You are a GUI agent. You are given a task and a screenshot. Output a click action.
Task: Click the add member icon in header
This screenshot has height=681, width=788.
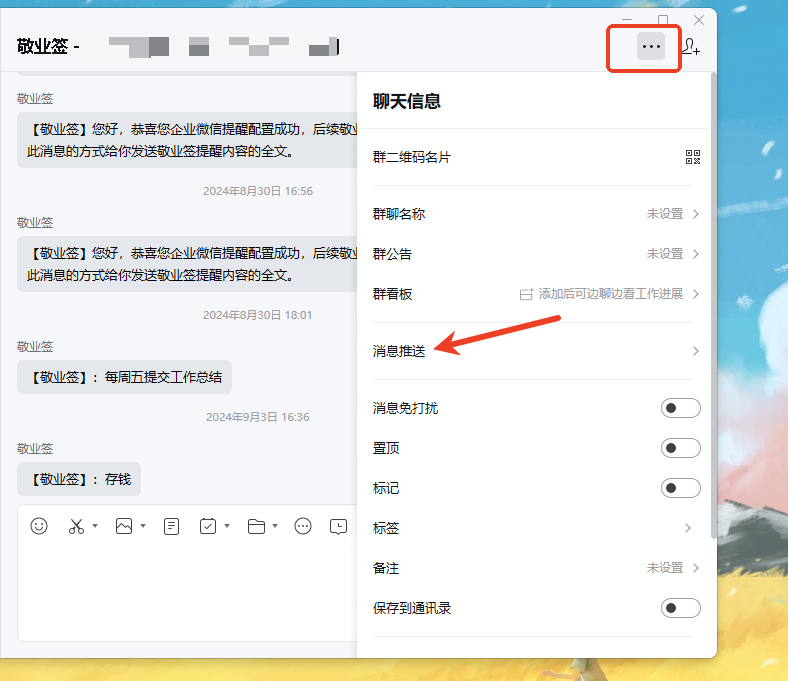coord(690,46)
